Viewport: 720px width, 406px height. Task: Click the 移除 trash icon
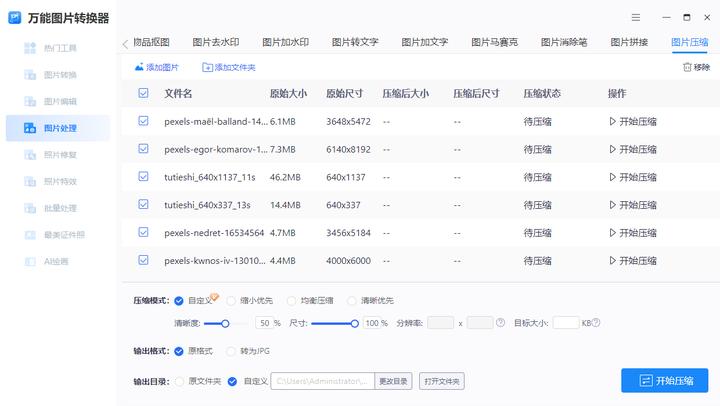687,67
